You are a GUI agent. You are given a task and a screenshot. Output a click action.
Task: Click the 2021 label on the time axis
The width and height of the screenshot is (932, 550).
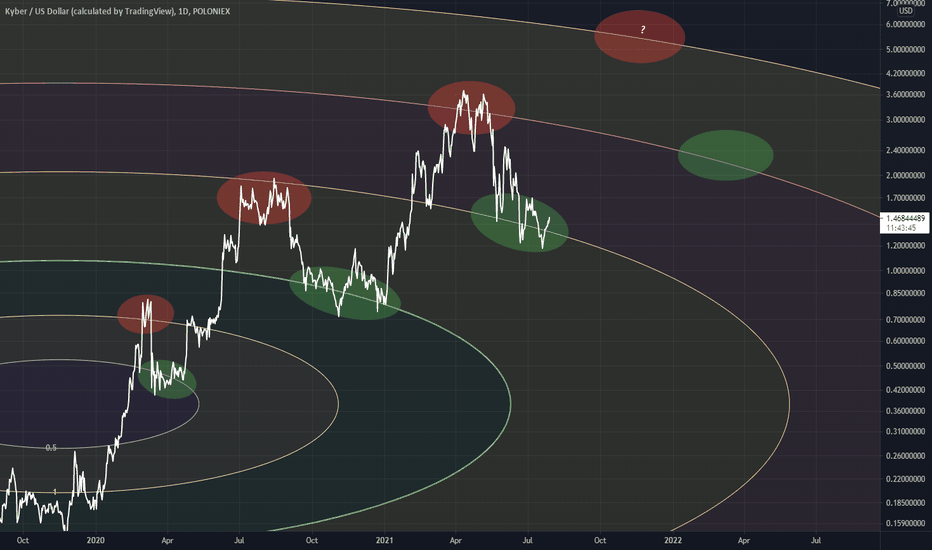(385, 540)
